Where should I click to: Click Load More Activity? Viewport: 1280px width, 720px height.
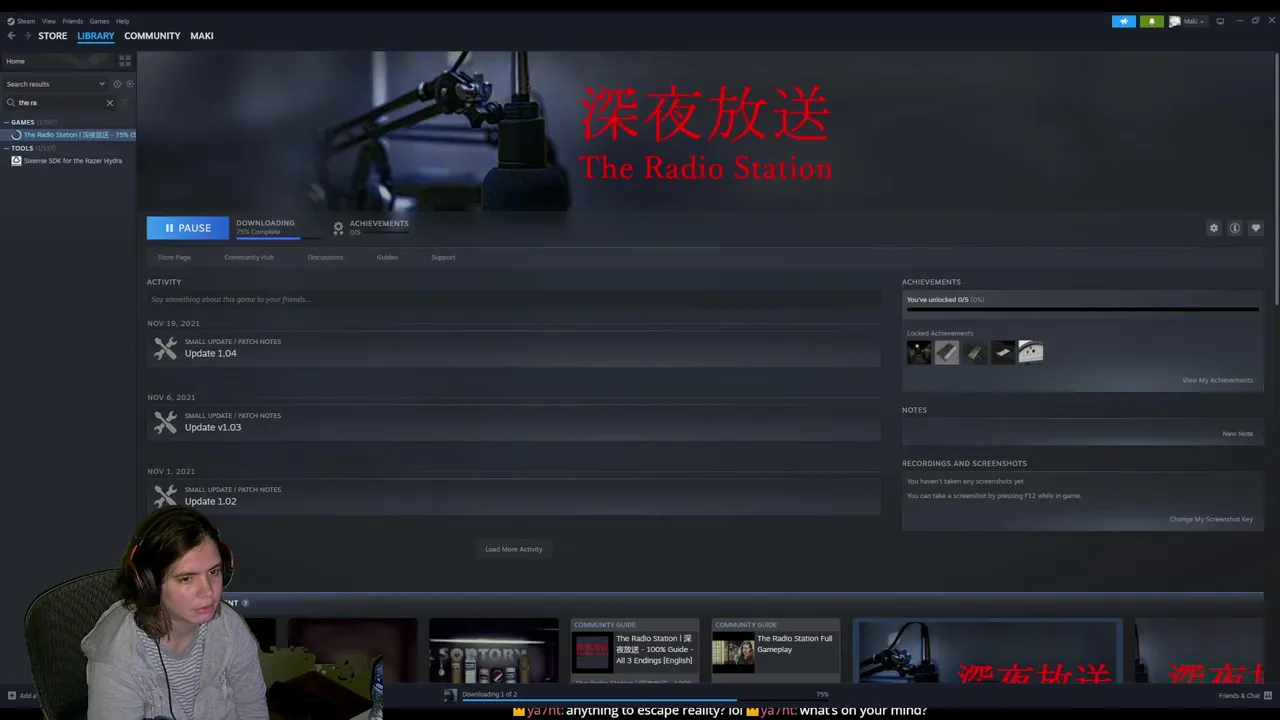514,549
